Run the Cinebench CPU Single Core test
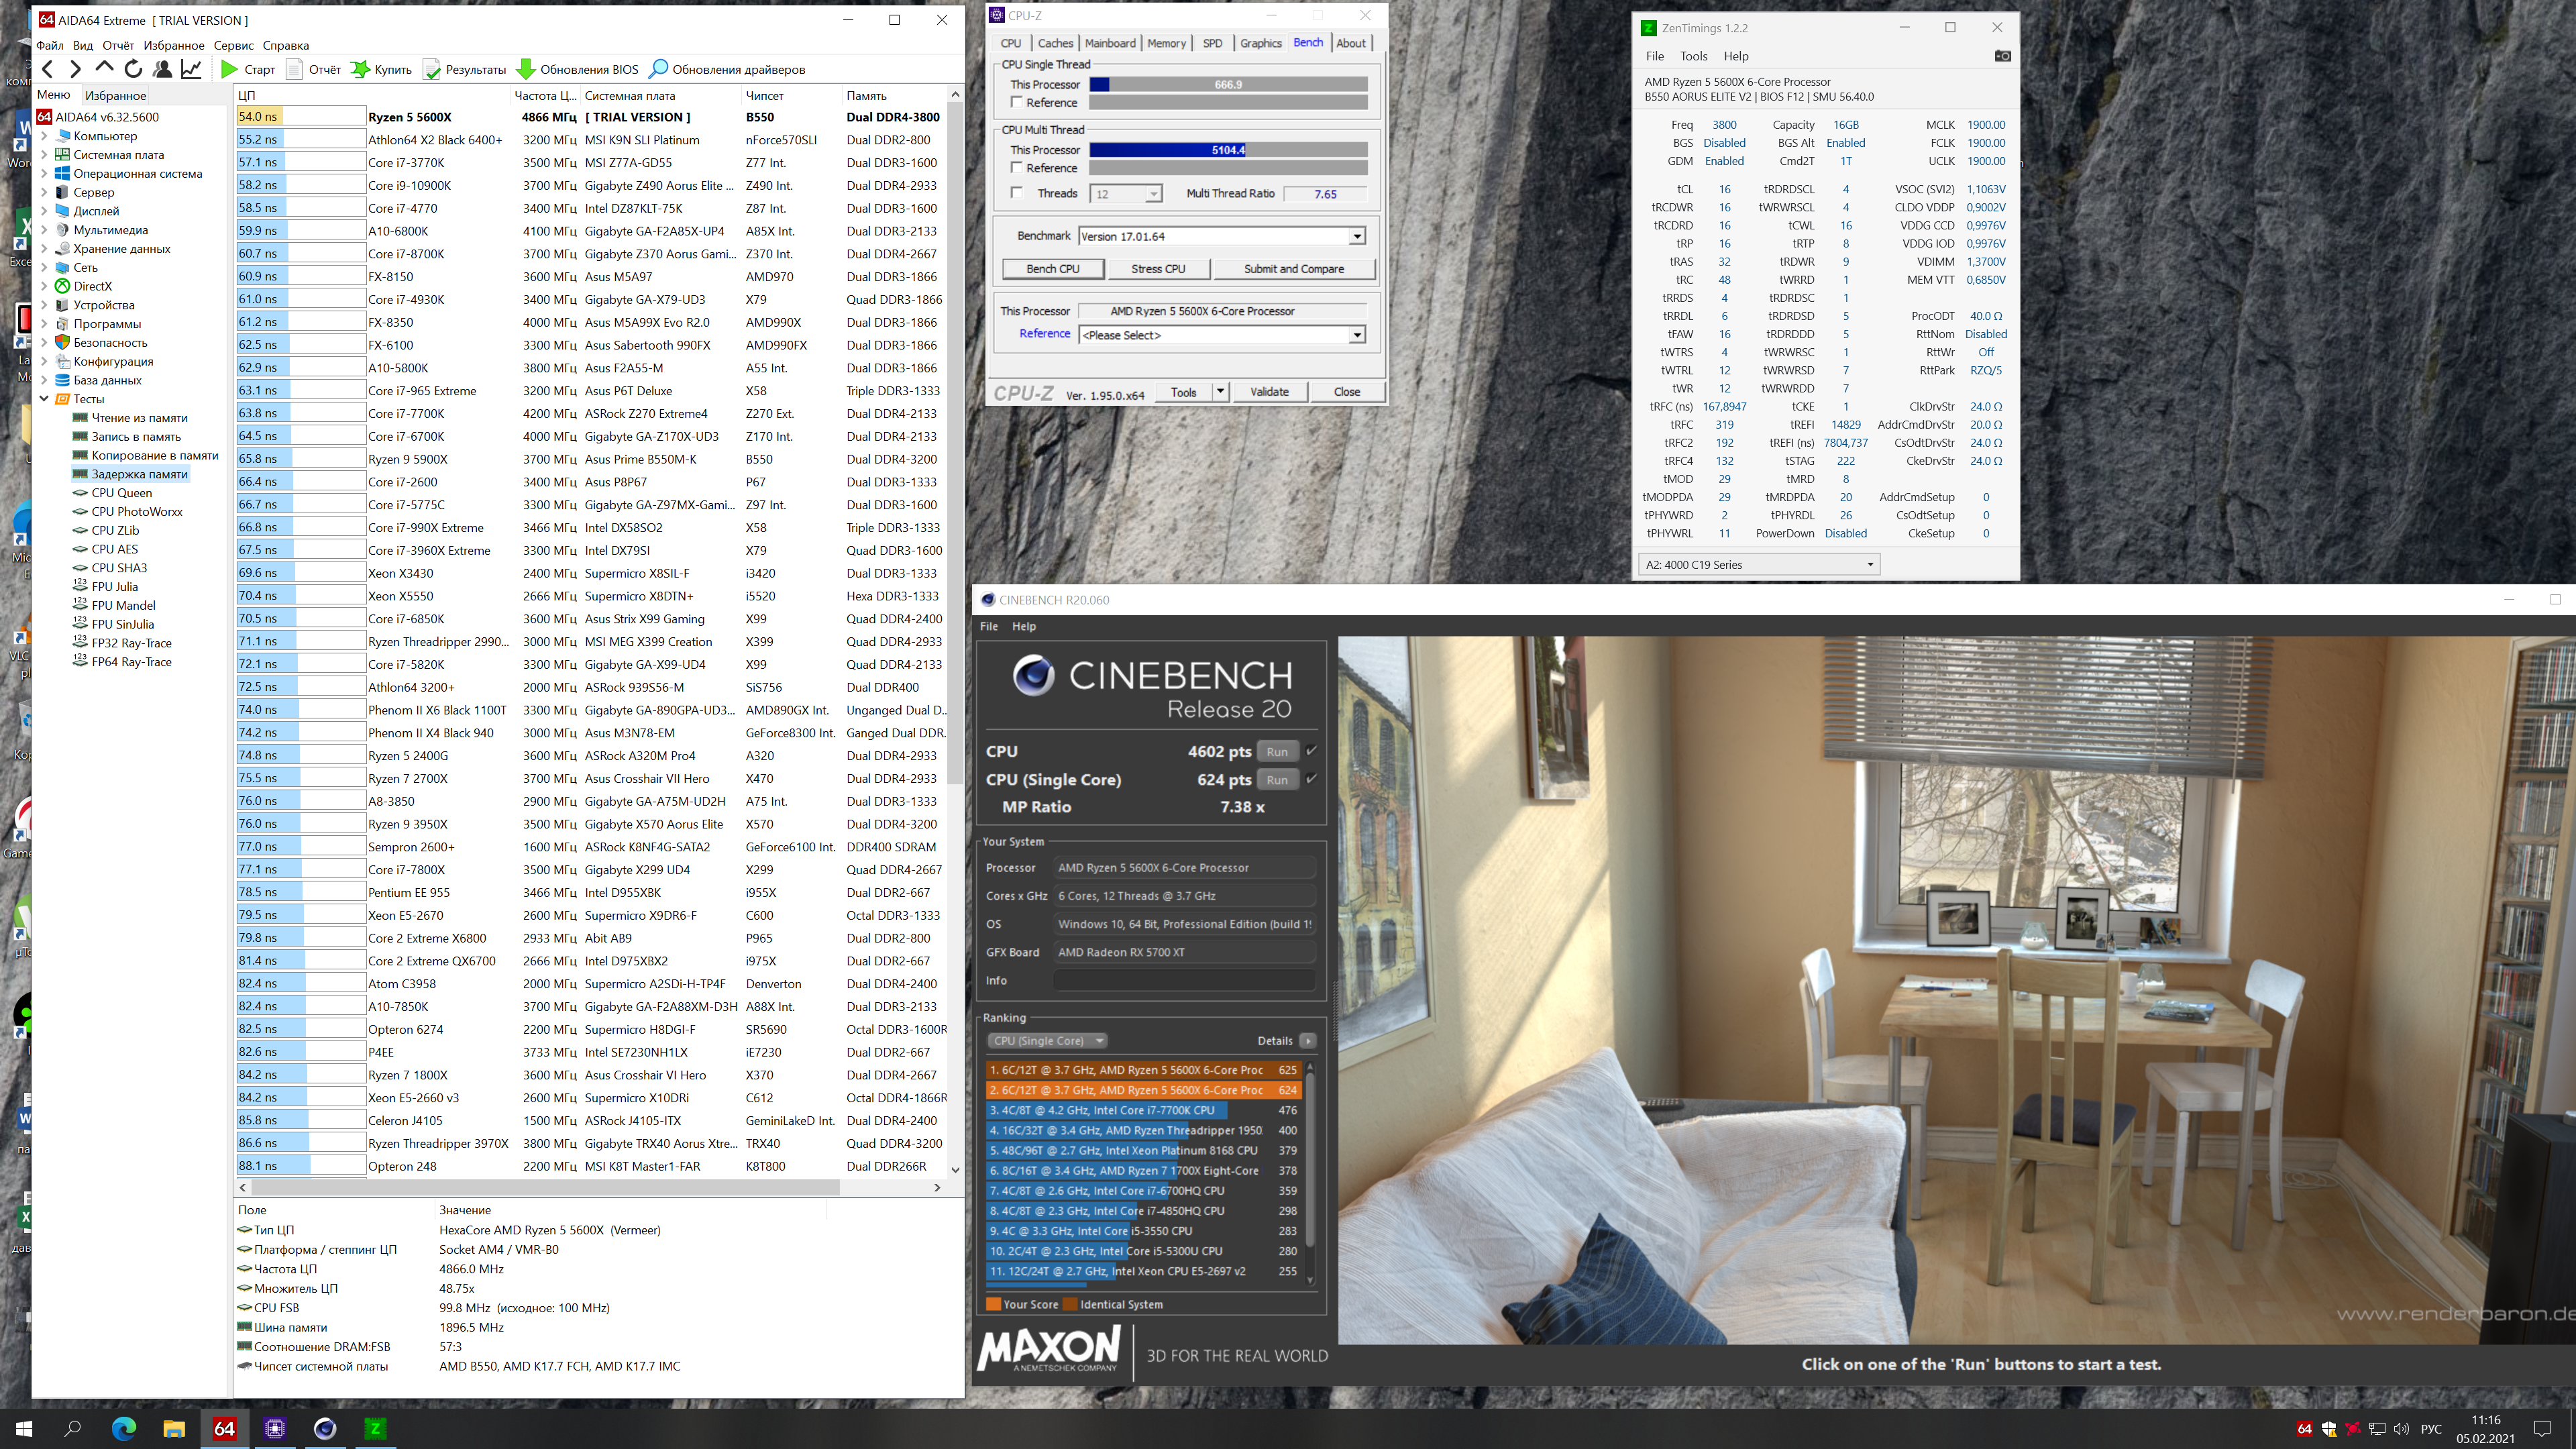This screenshot has height=1449, width=2576. [x=1277, y=780]
